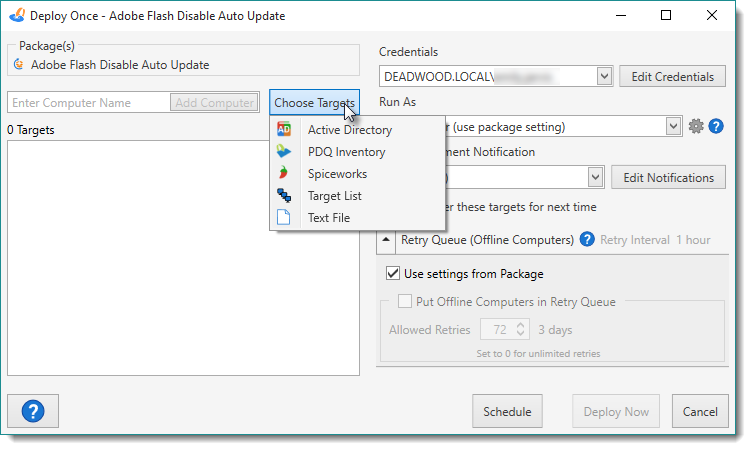Open the help icon next to Run As
This screenshot has height=450, width=751.
click(x=716, y=126)
